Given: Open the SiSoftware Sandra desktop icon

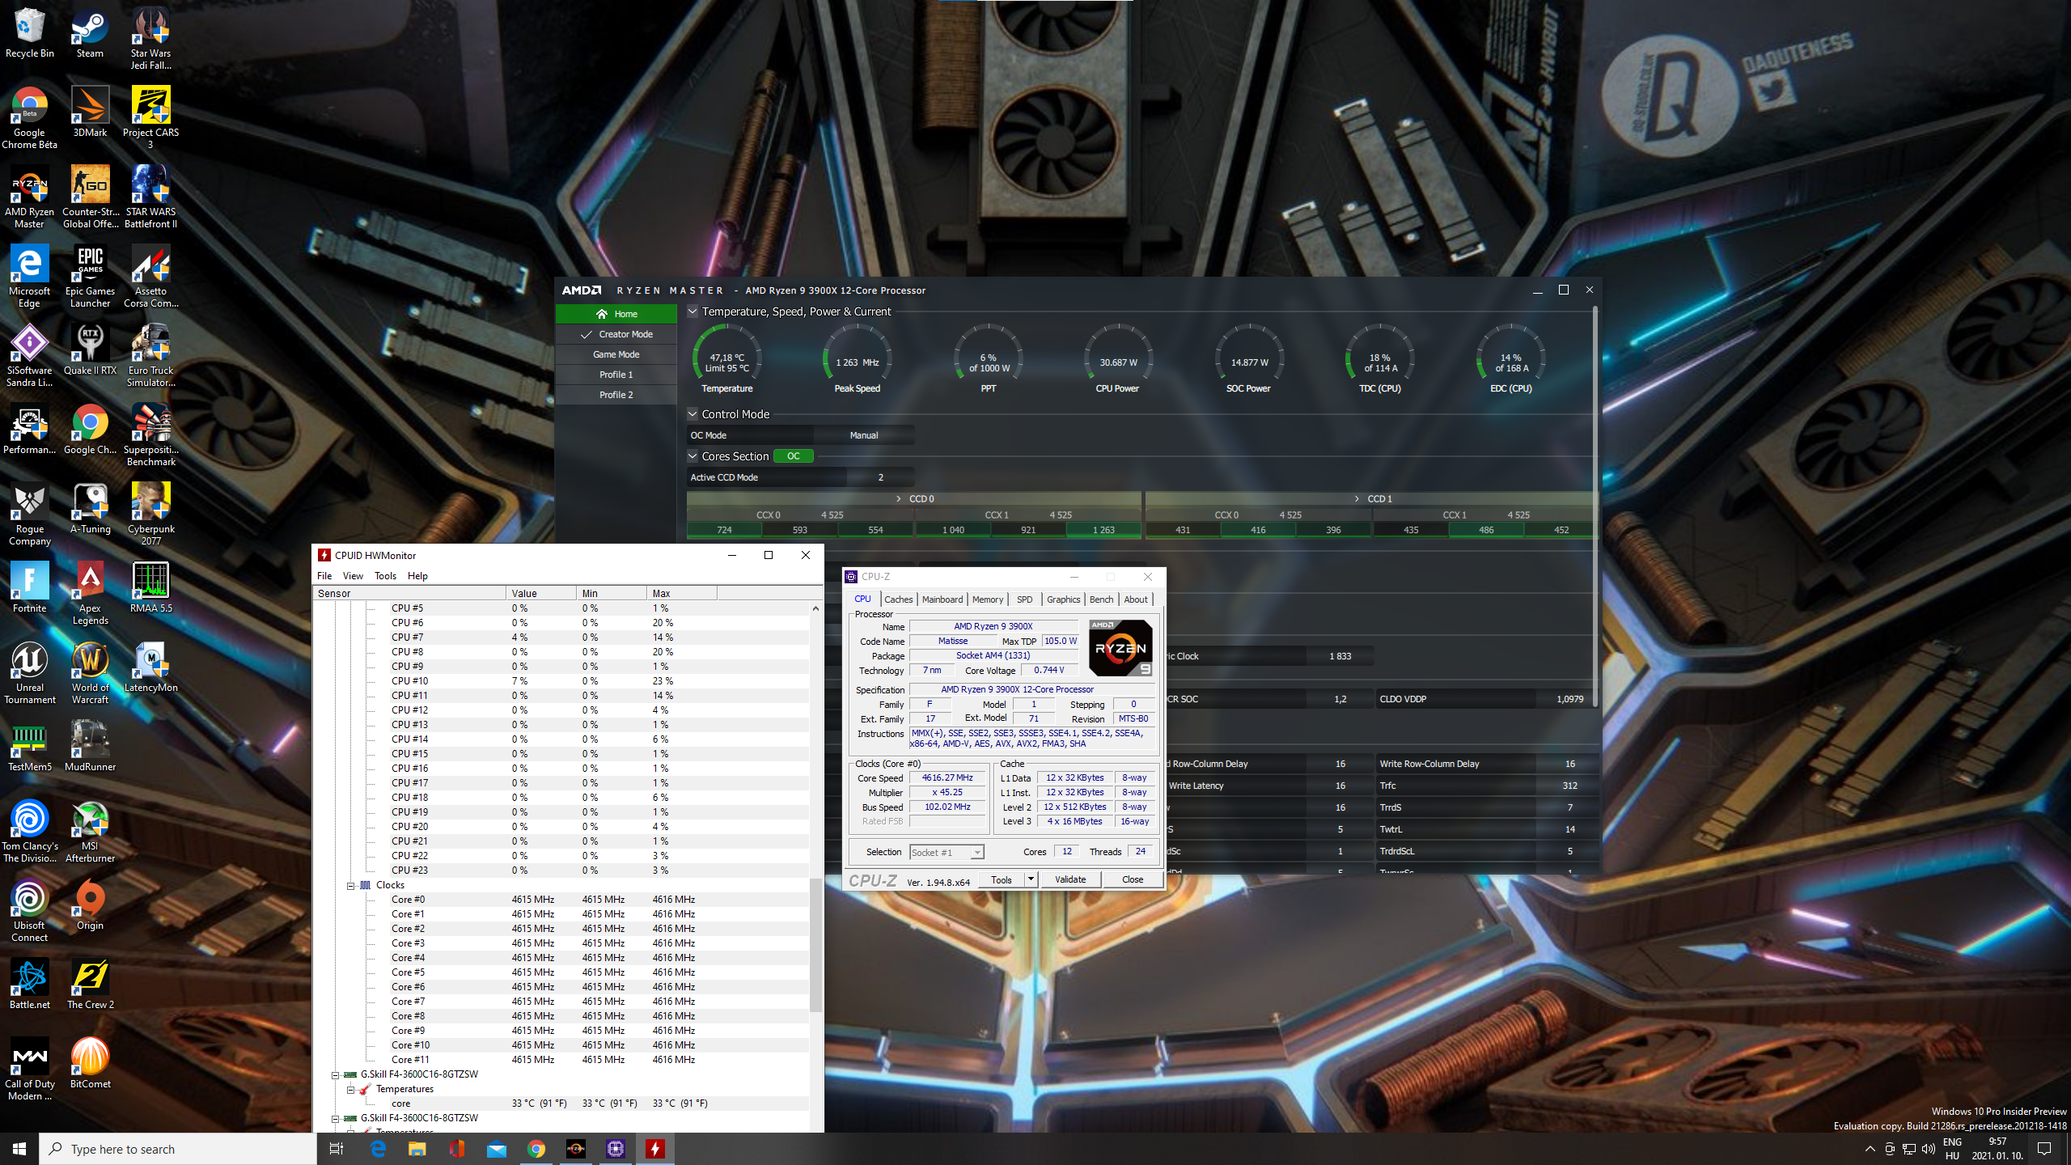Looking at the screenshot, I should (29, 356).
